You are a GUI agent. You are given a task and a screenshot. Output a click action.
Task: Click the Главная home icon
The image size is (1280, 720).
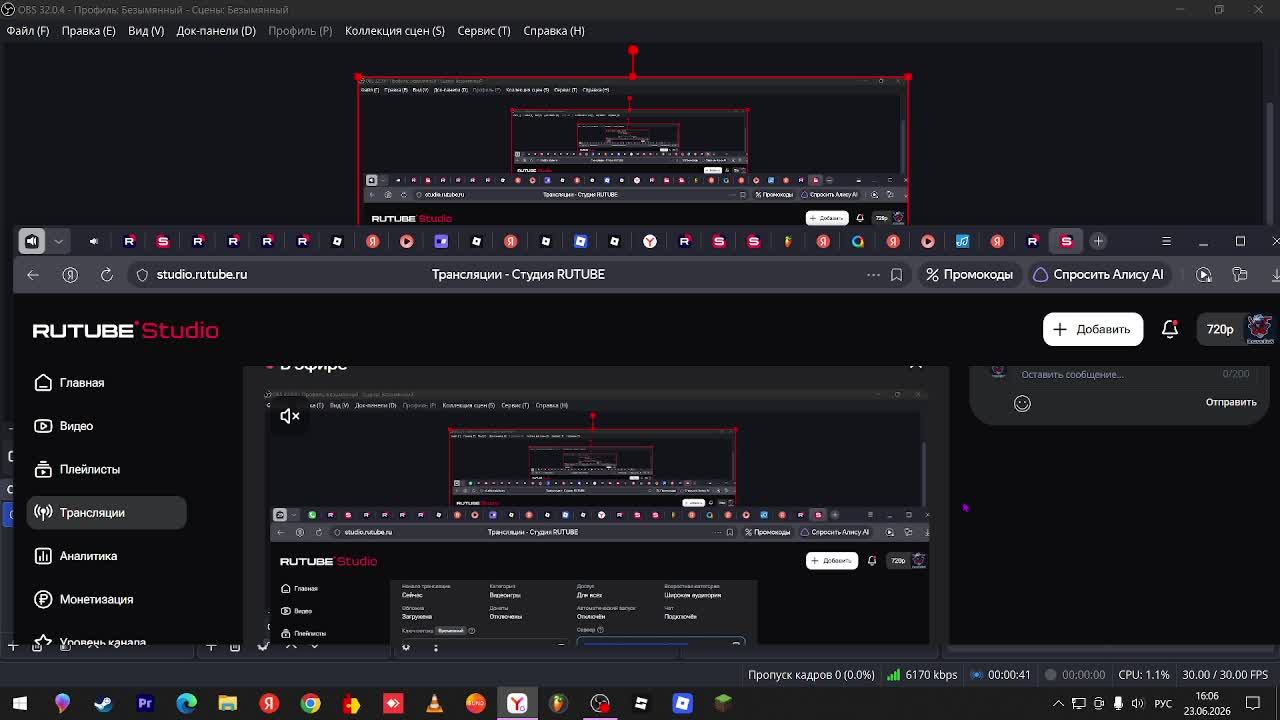click(x=43, y=383)
